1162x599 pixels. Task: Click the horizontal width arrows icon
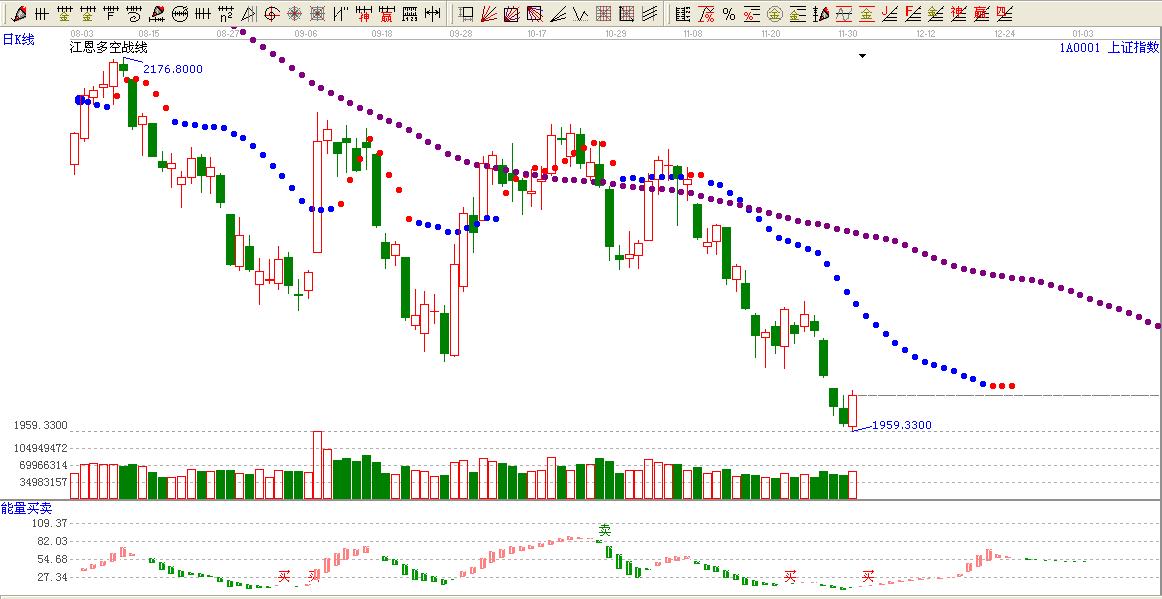[432, 14]
